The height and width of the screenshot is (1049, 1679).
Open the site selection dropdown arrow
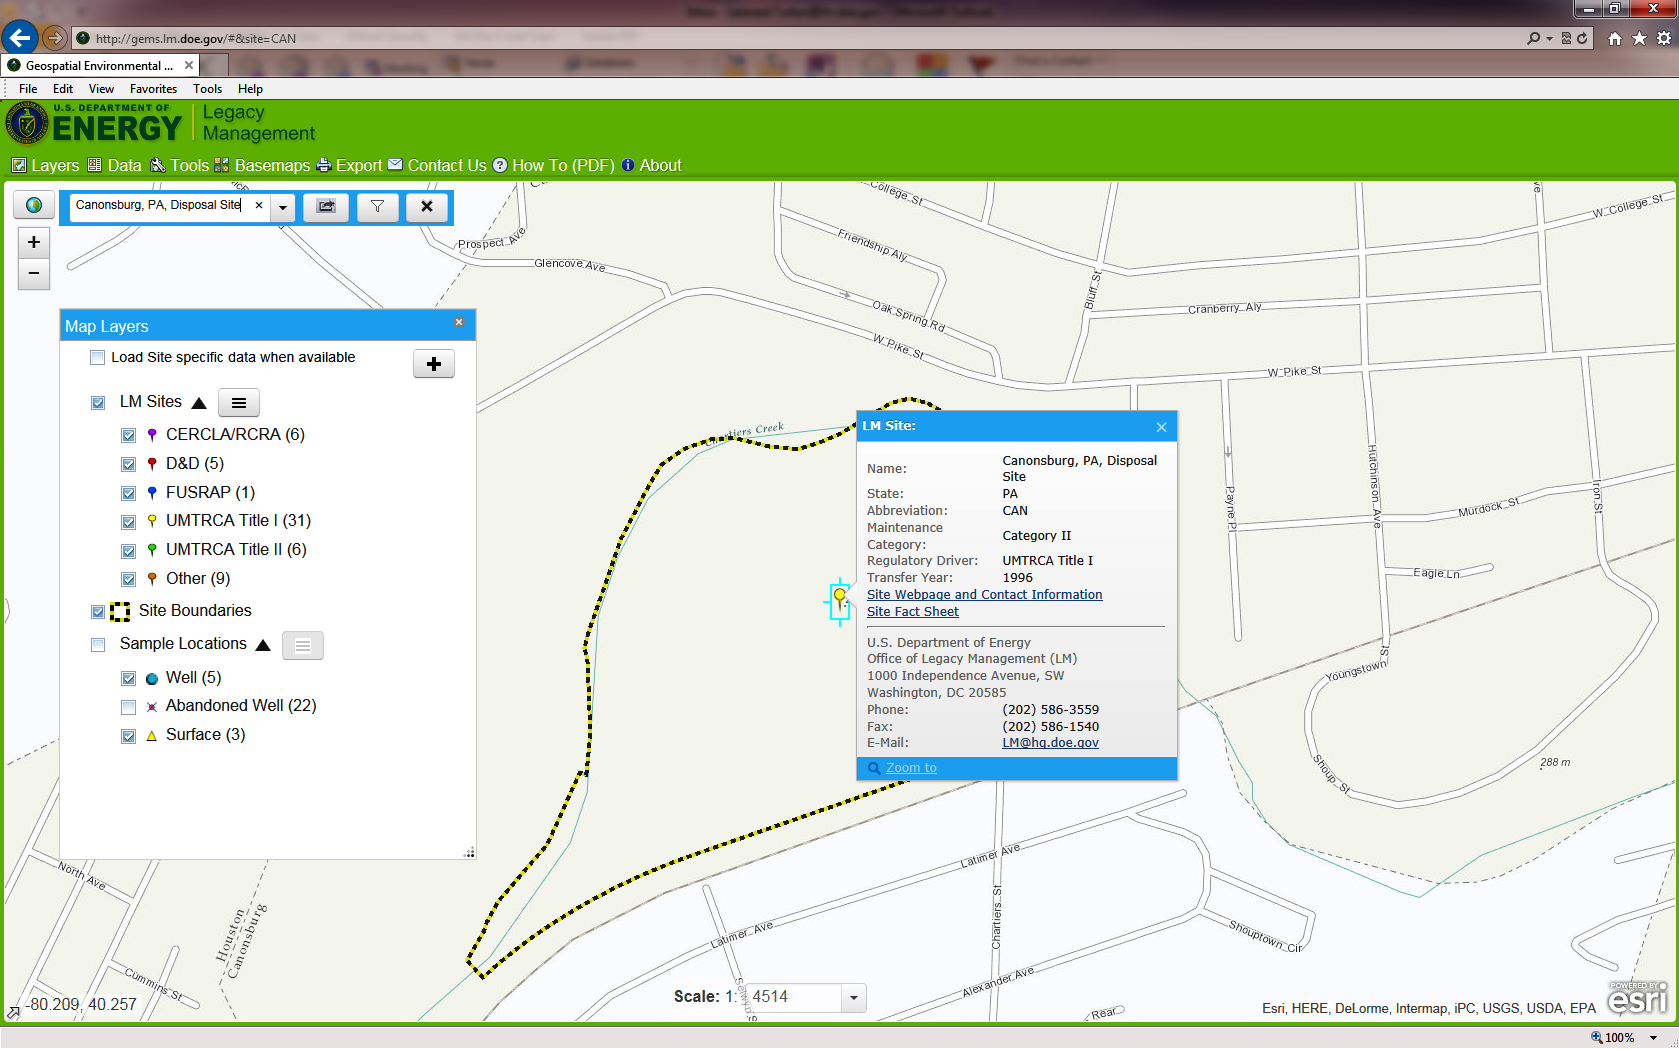tap(283, 207)
